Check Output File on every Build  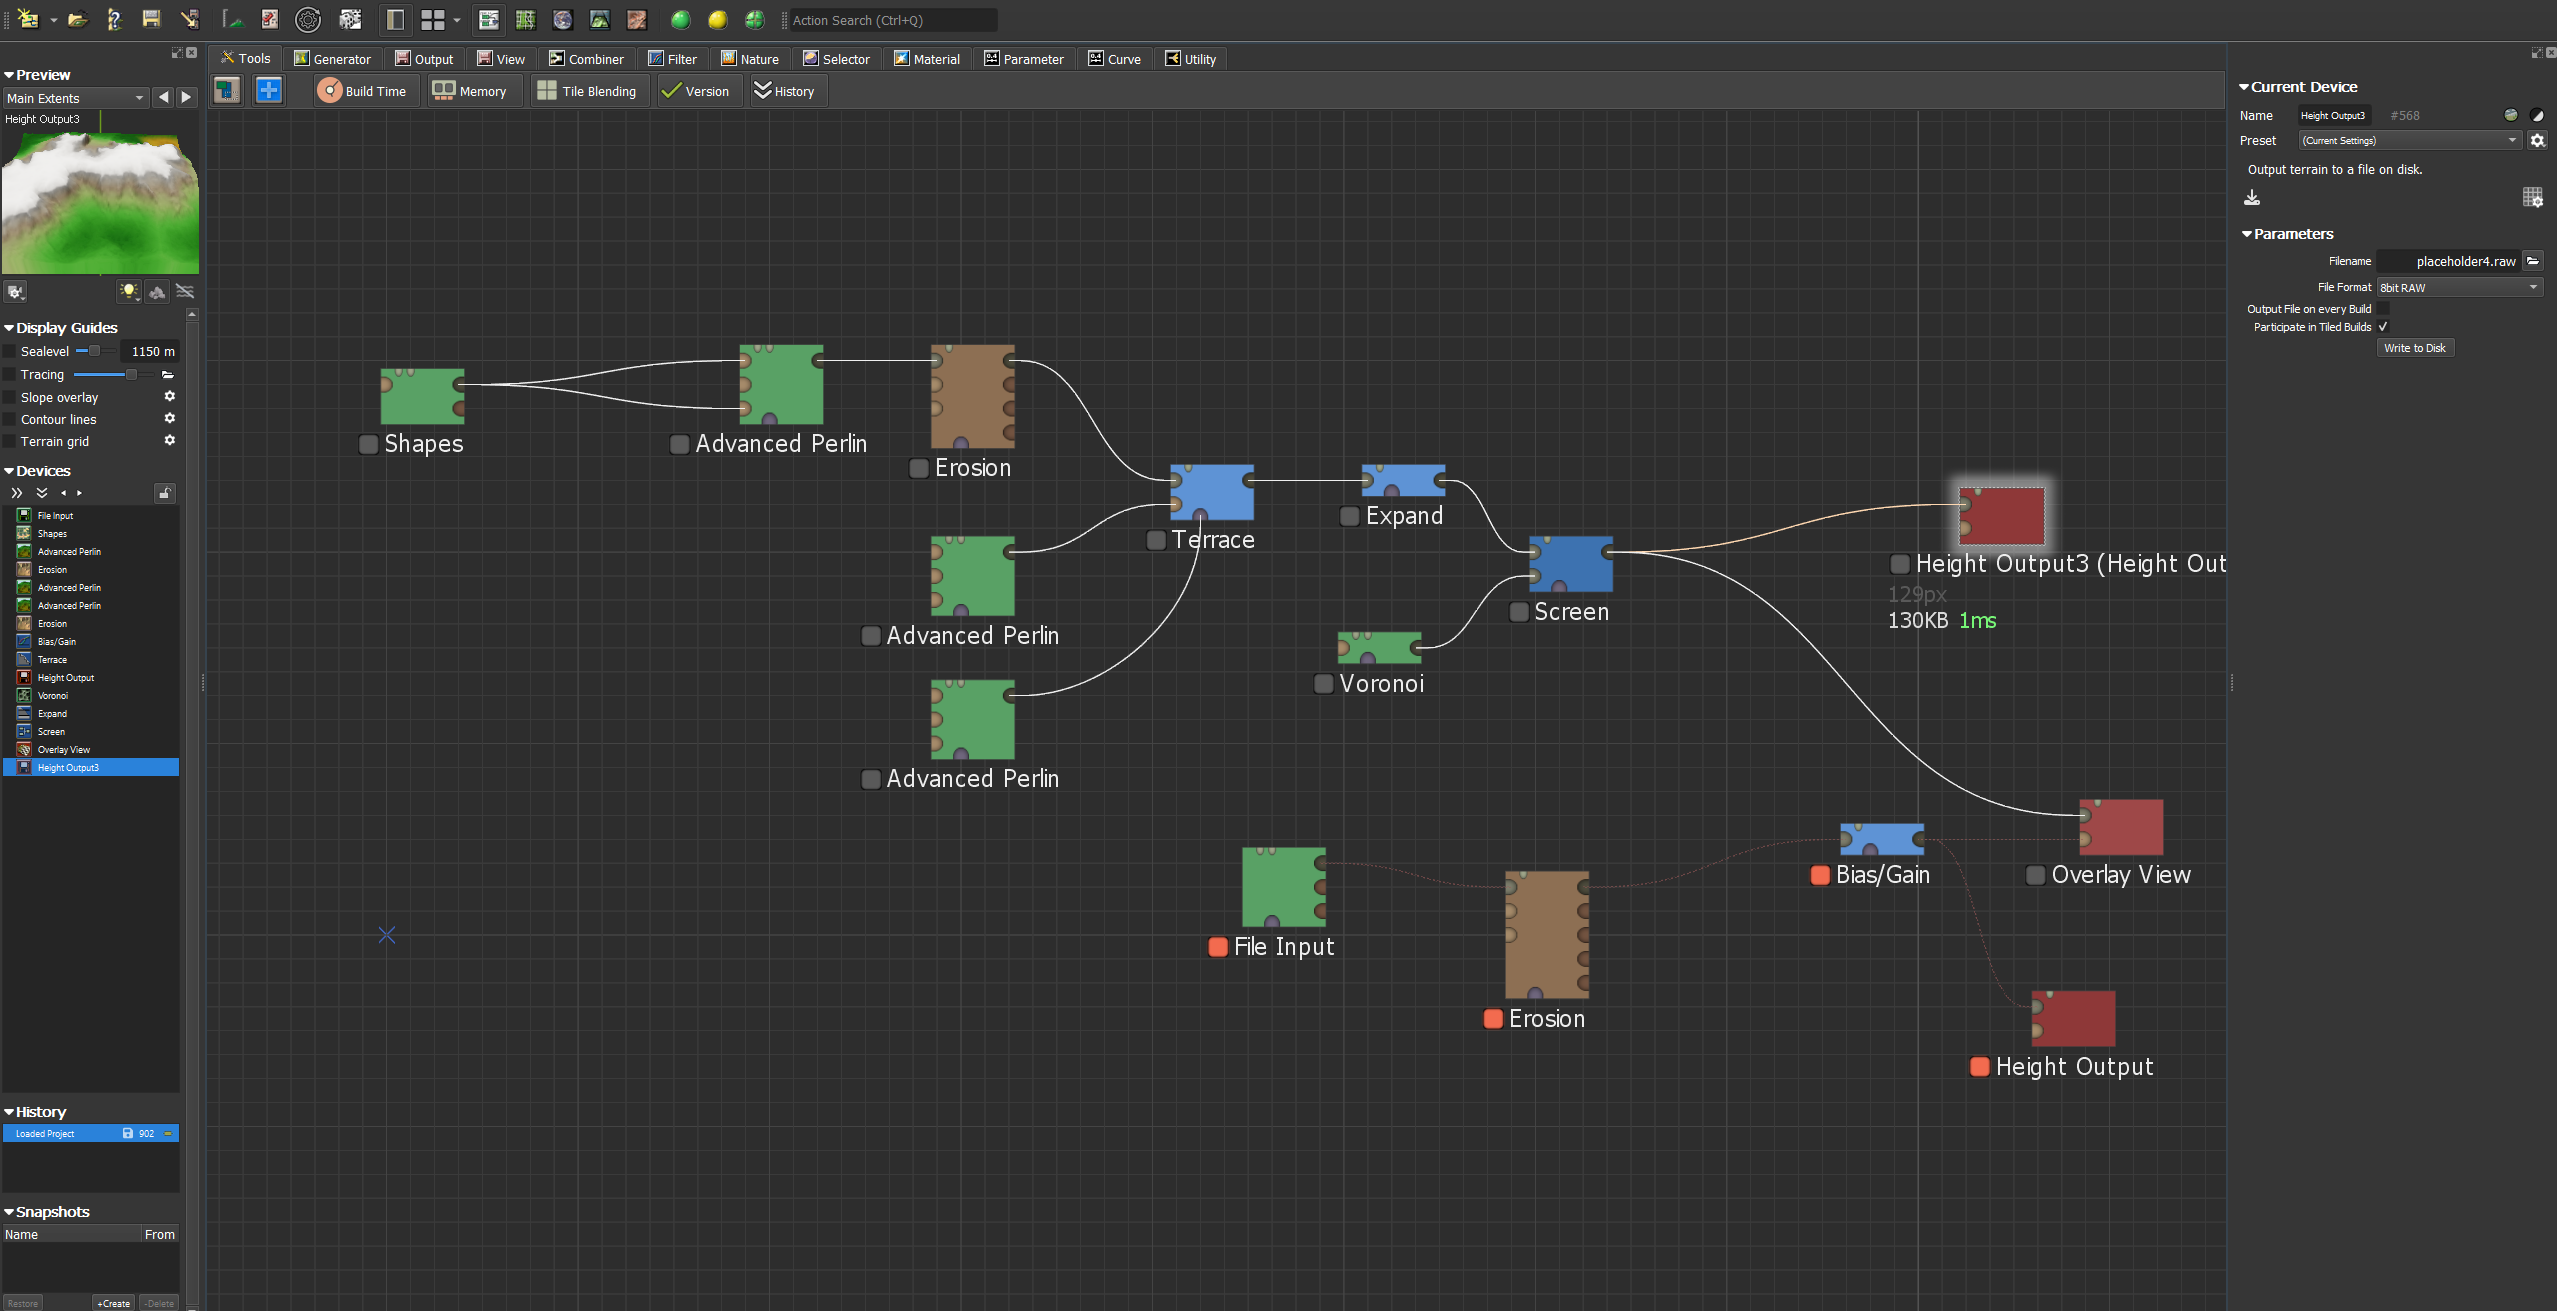tap(2383, 309)
